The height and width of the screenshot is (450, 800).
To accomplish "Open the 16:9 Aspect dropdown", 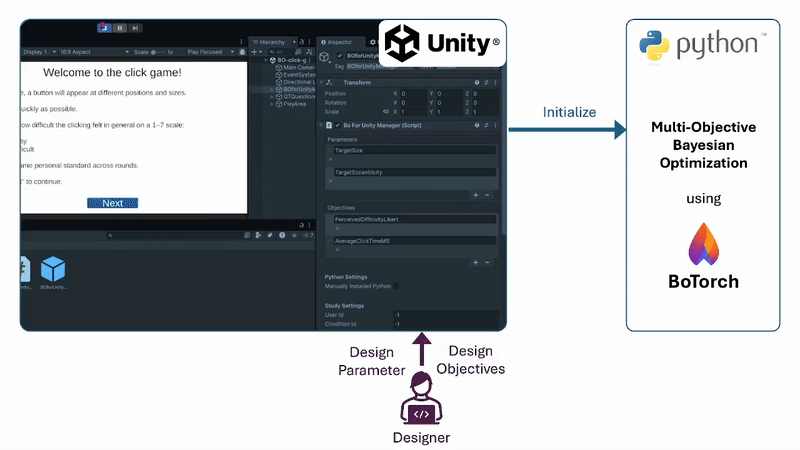I will [80, 51].
